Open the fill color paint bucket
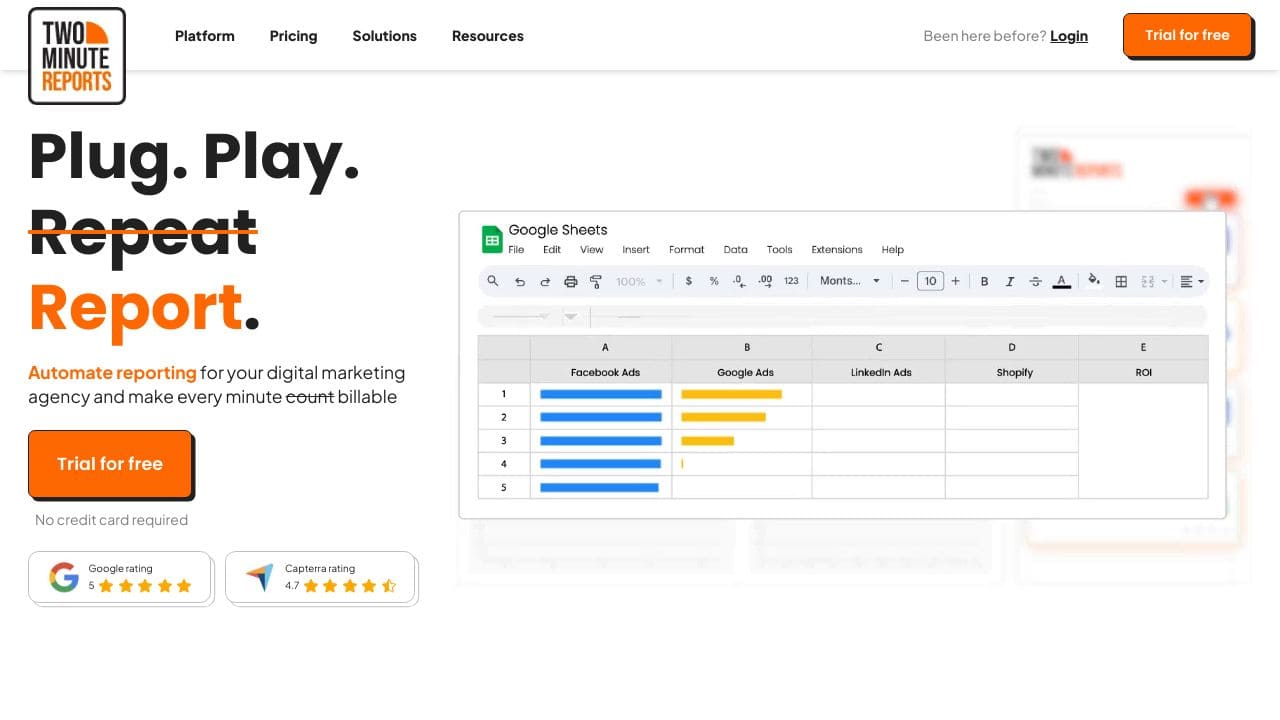Screen dimensions: 1280x720 pyautogui.click(x=1094, y=280)
